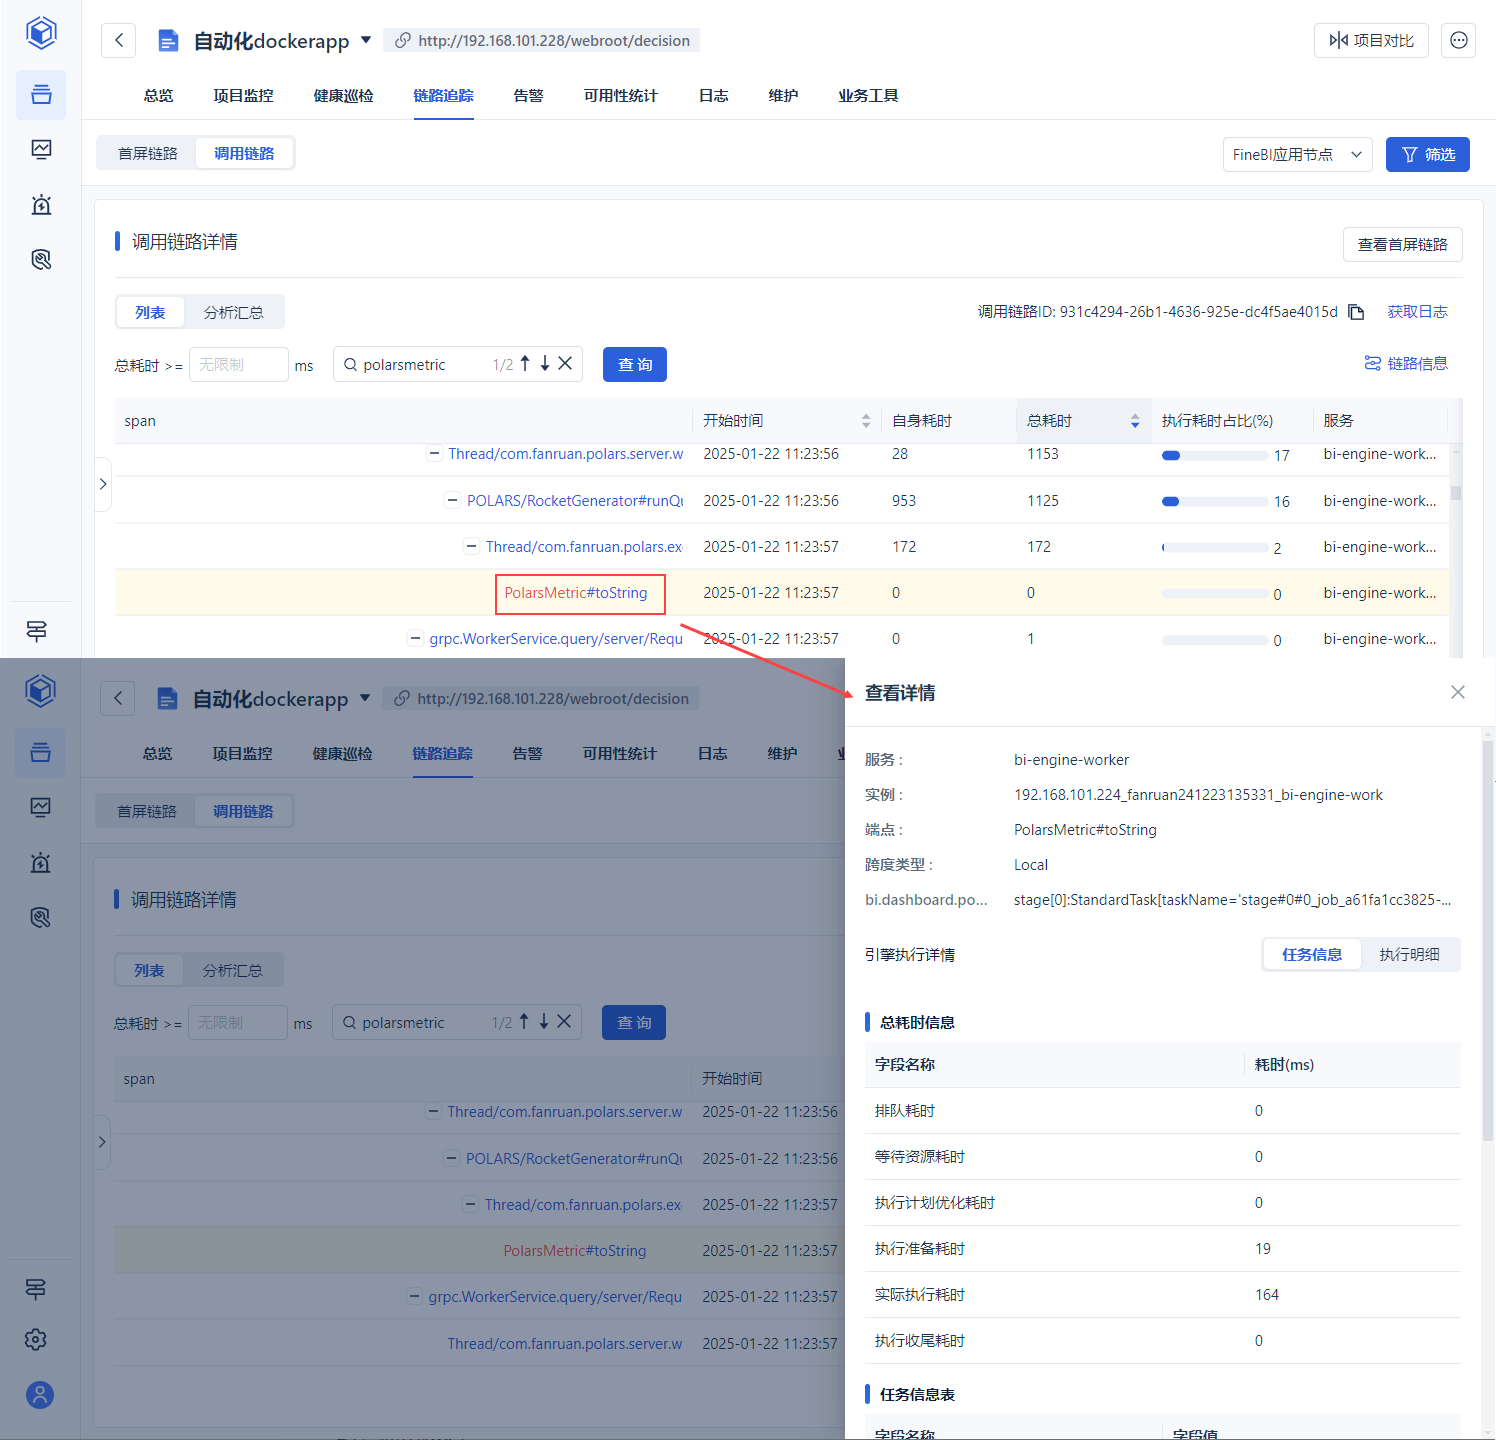Open the settings gear in the dimmed sidebar

point(36,1339)
